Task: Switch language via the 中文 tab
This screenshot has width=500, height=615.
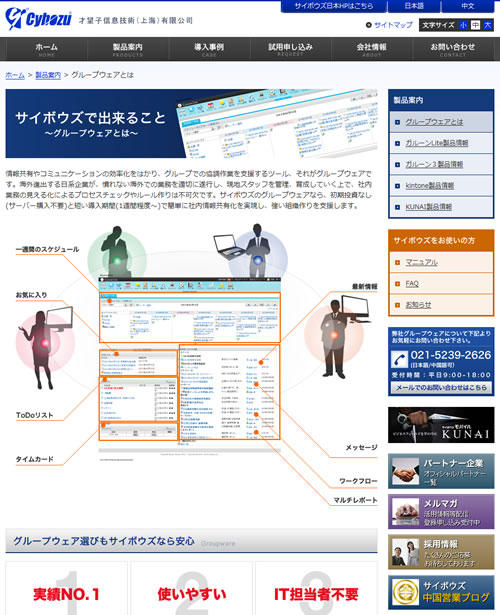Action: pyautogui.click(x=468, y=6)
